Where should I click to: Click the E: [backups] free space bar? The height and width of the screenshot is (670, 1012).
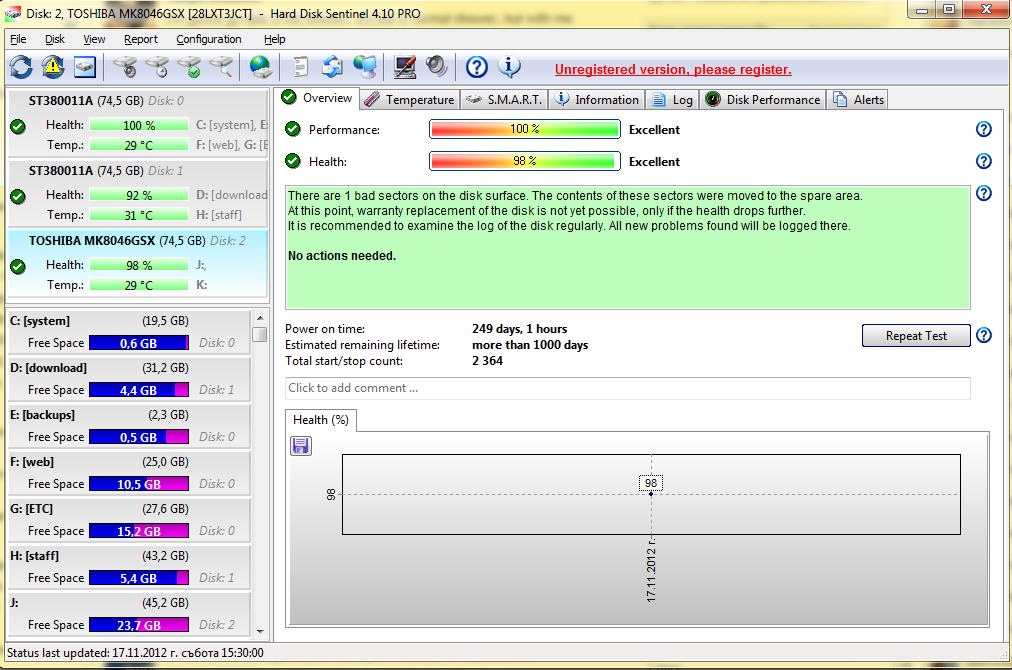click(139, 437)
